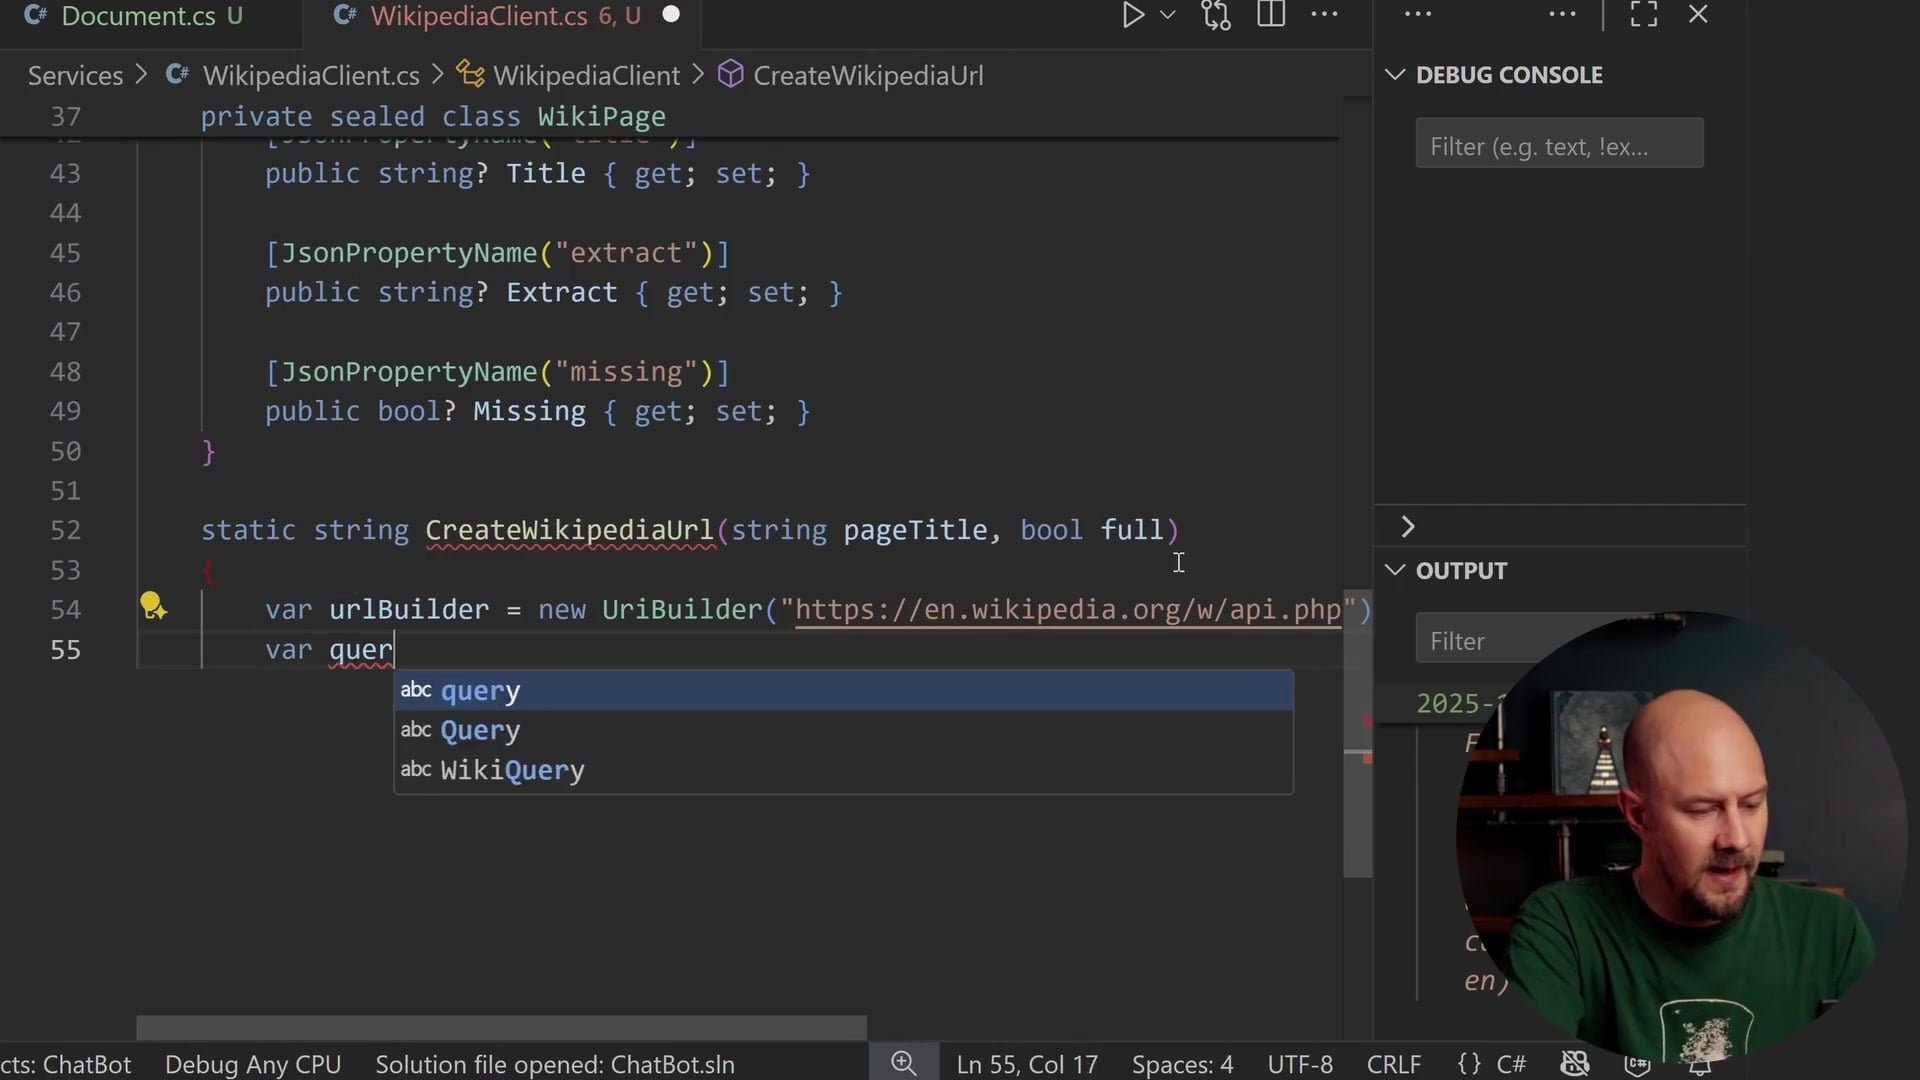1920x1080 pixels.
Task: Switch to the Document.cs tab
Action: 138,16
